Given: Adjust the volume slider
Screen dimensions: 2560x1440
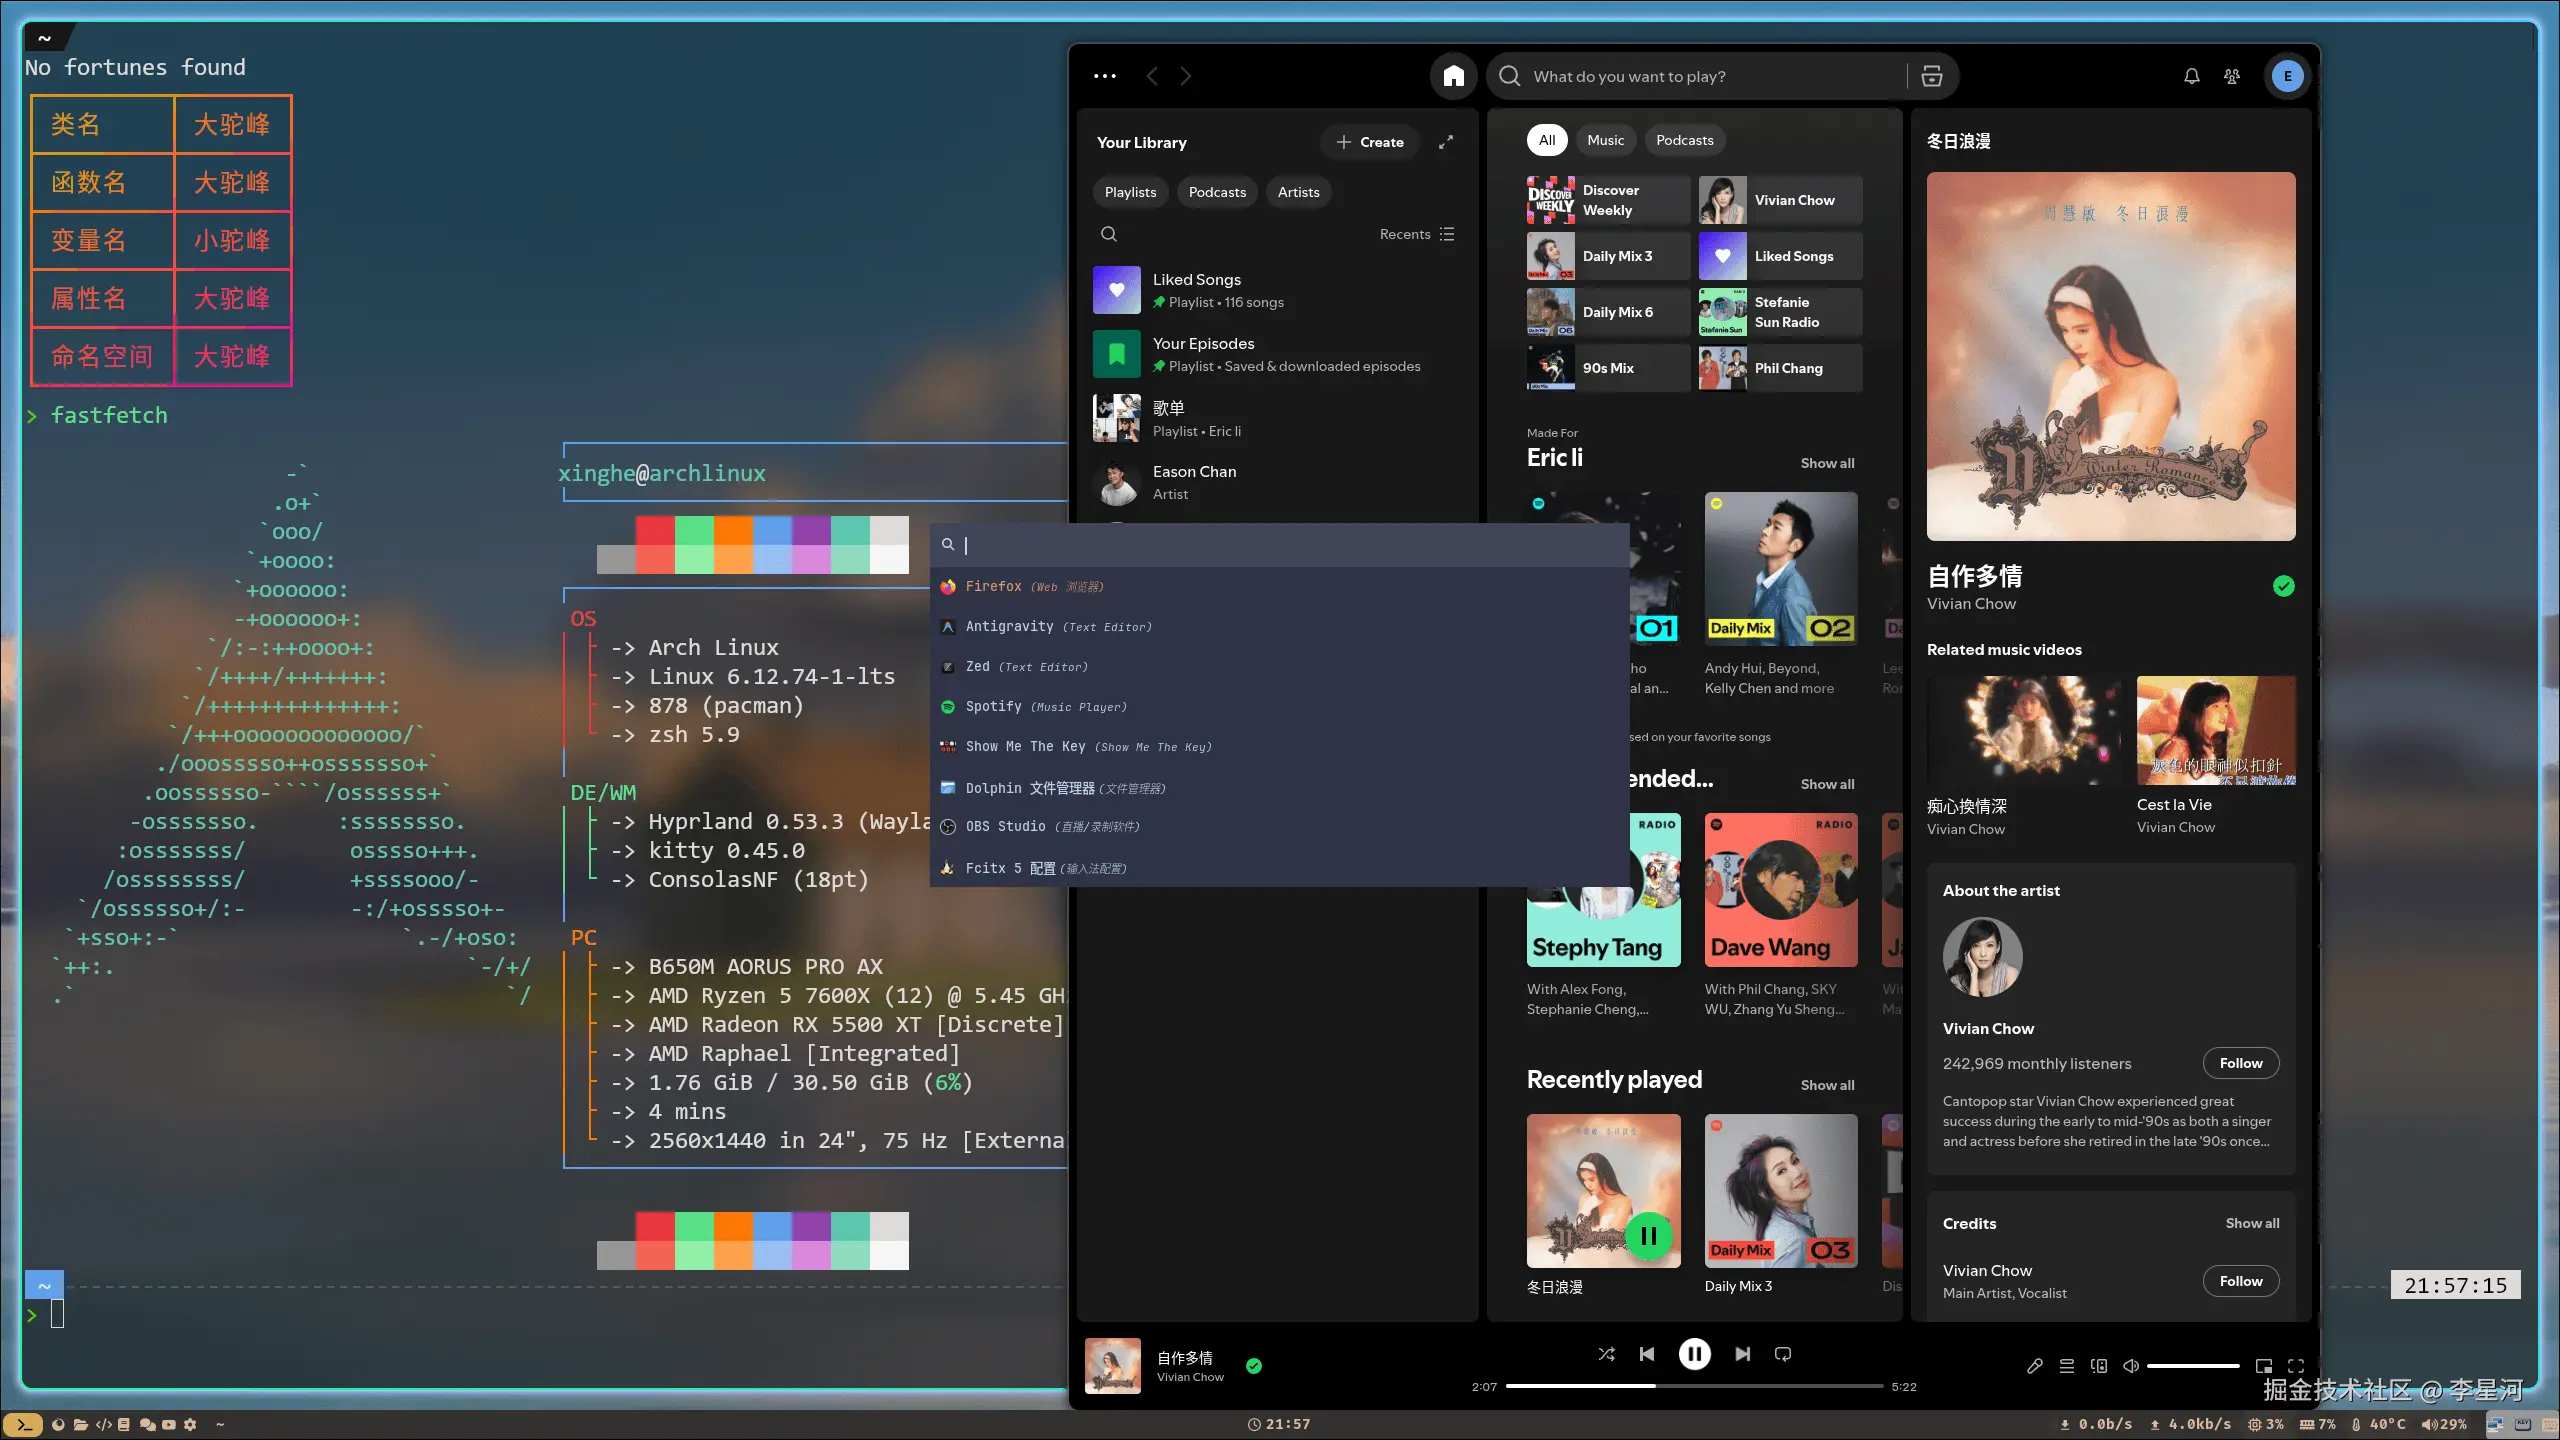Looking at the screenshot, I should tap(2192, 1366).
